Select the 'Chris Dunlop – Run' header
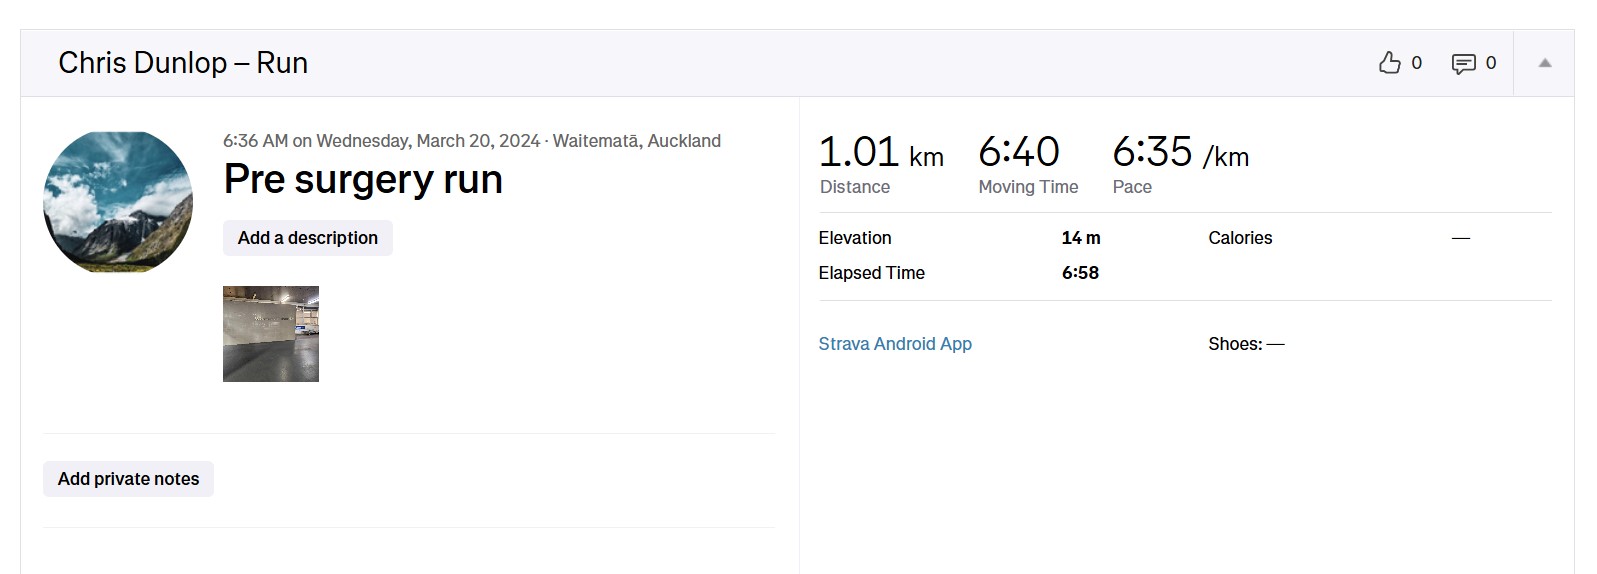This screenshot has width=1597, height=574. pos(183,63)
